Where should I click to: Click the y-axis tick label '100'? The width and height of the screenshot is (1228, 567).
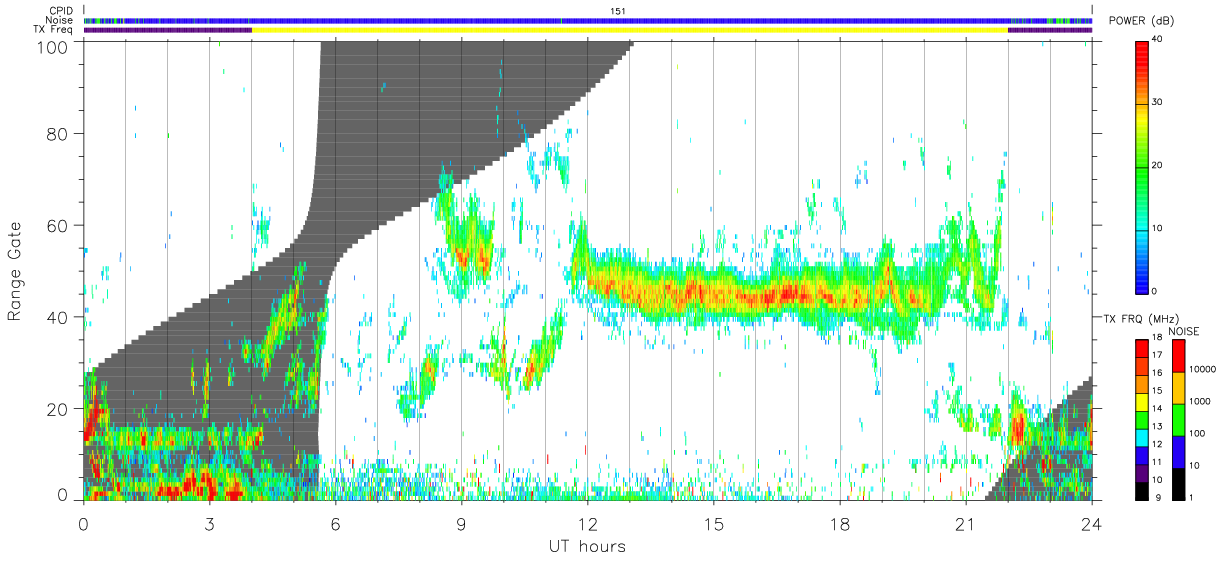click(54, 47)
